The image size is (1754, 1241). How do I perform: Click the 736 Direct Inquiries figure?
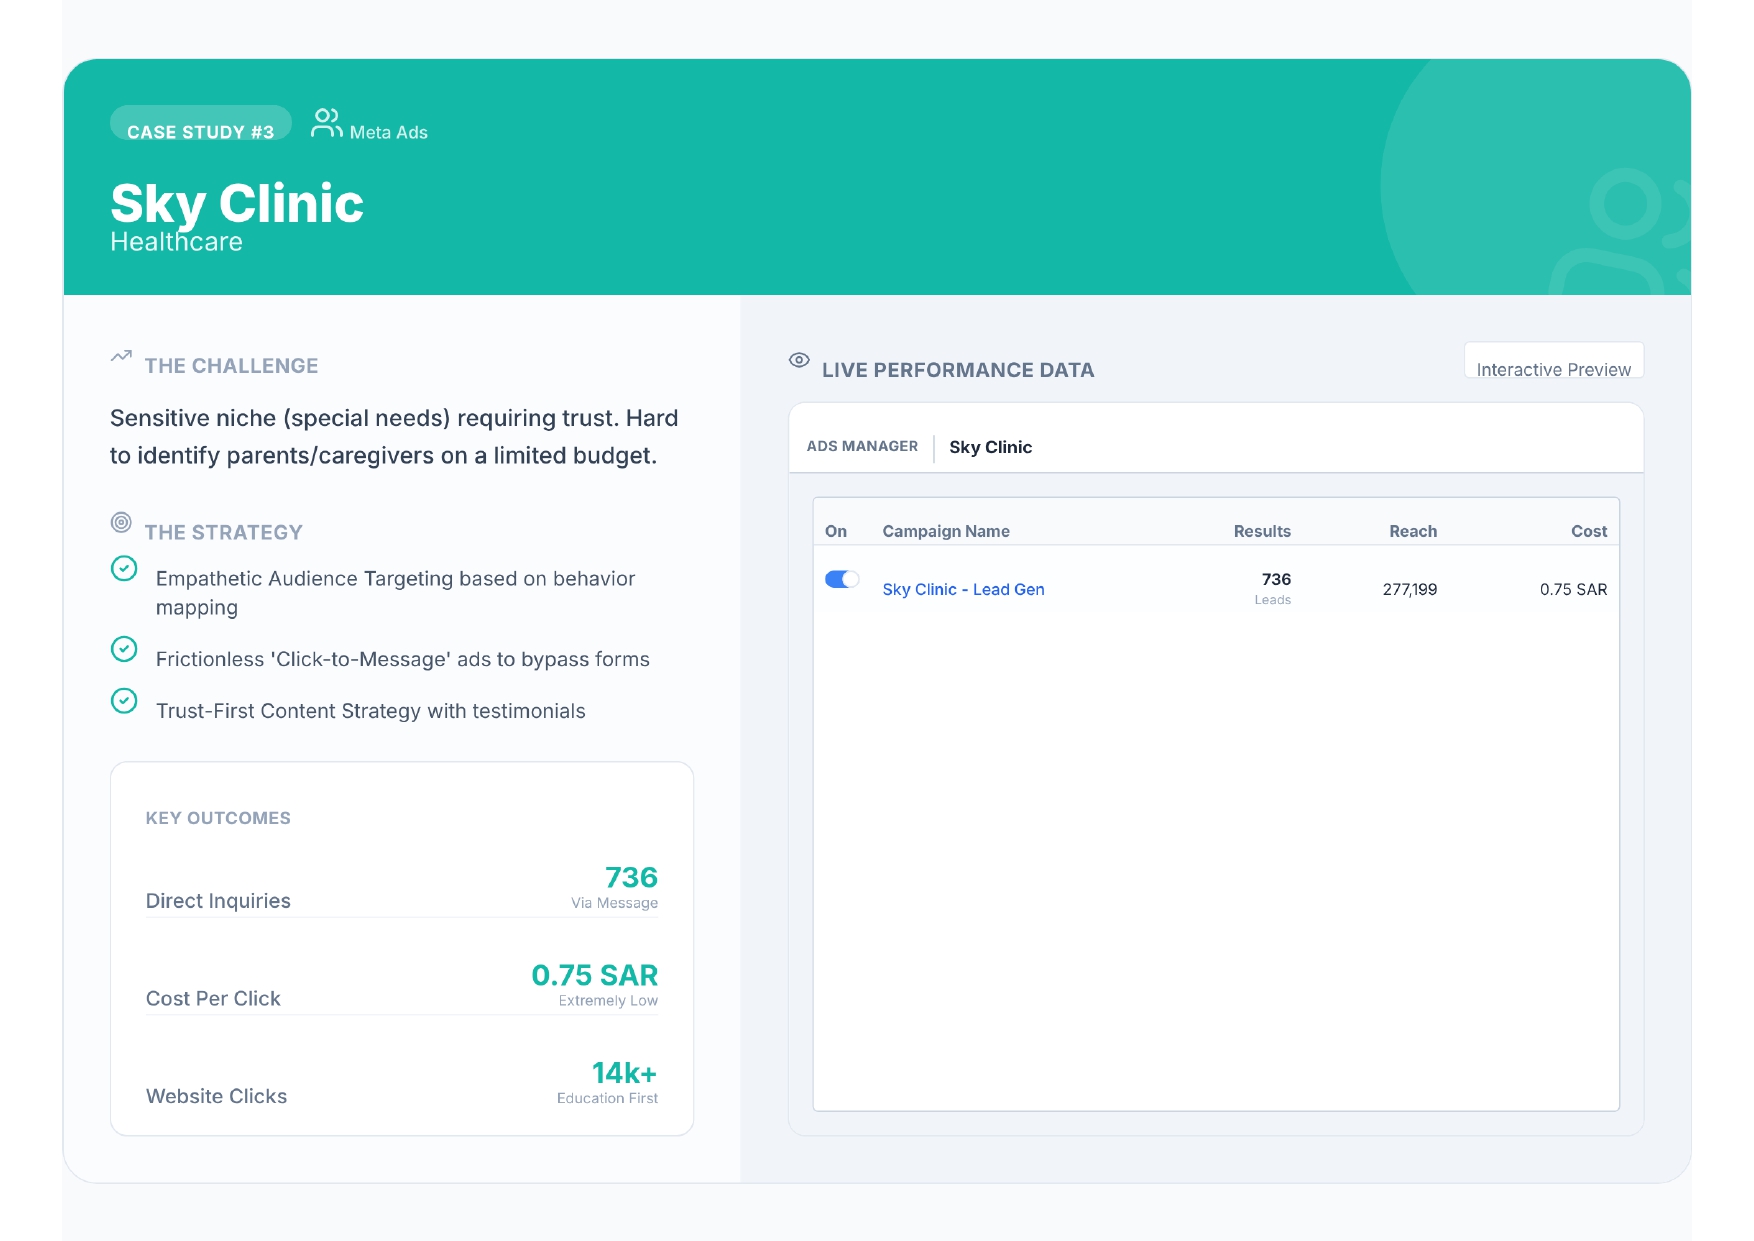coord(631,877)
